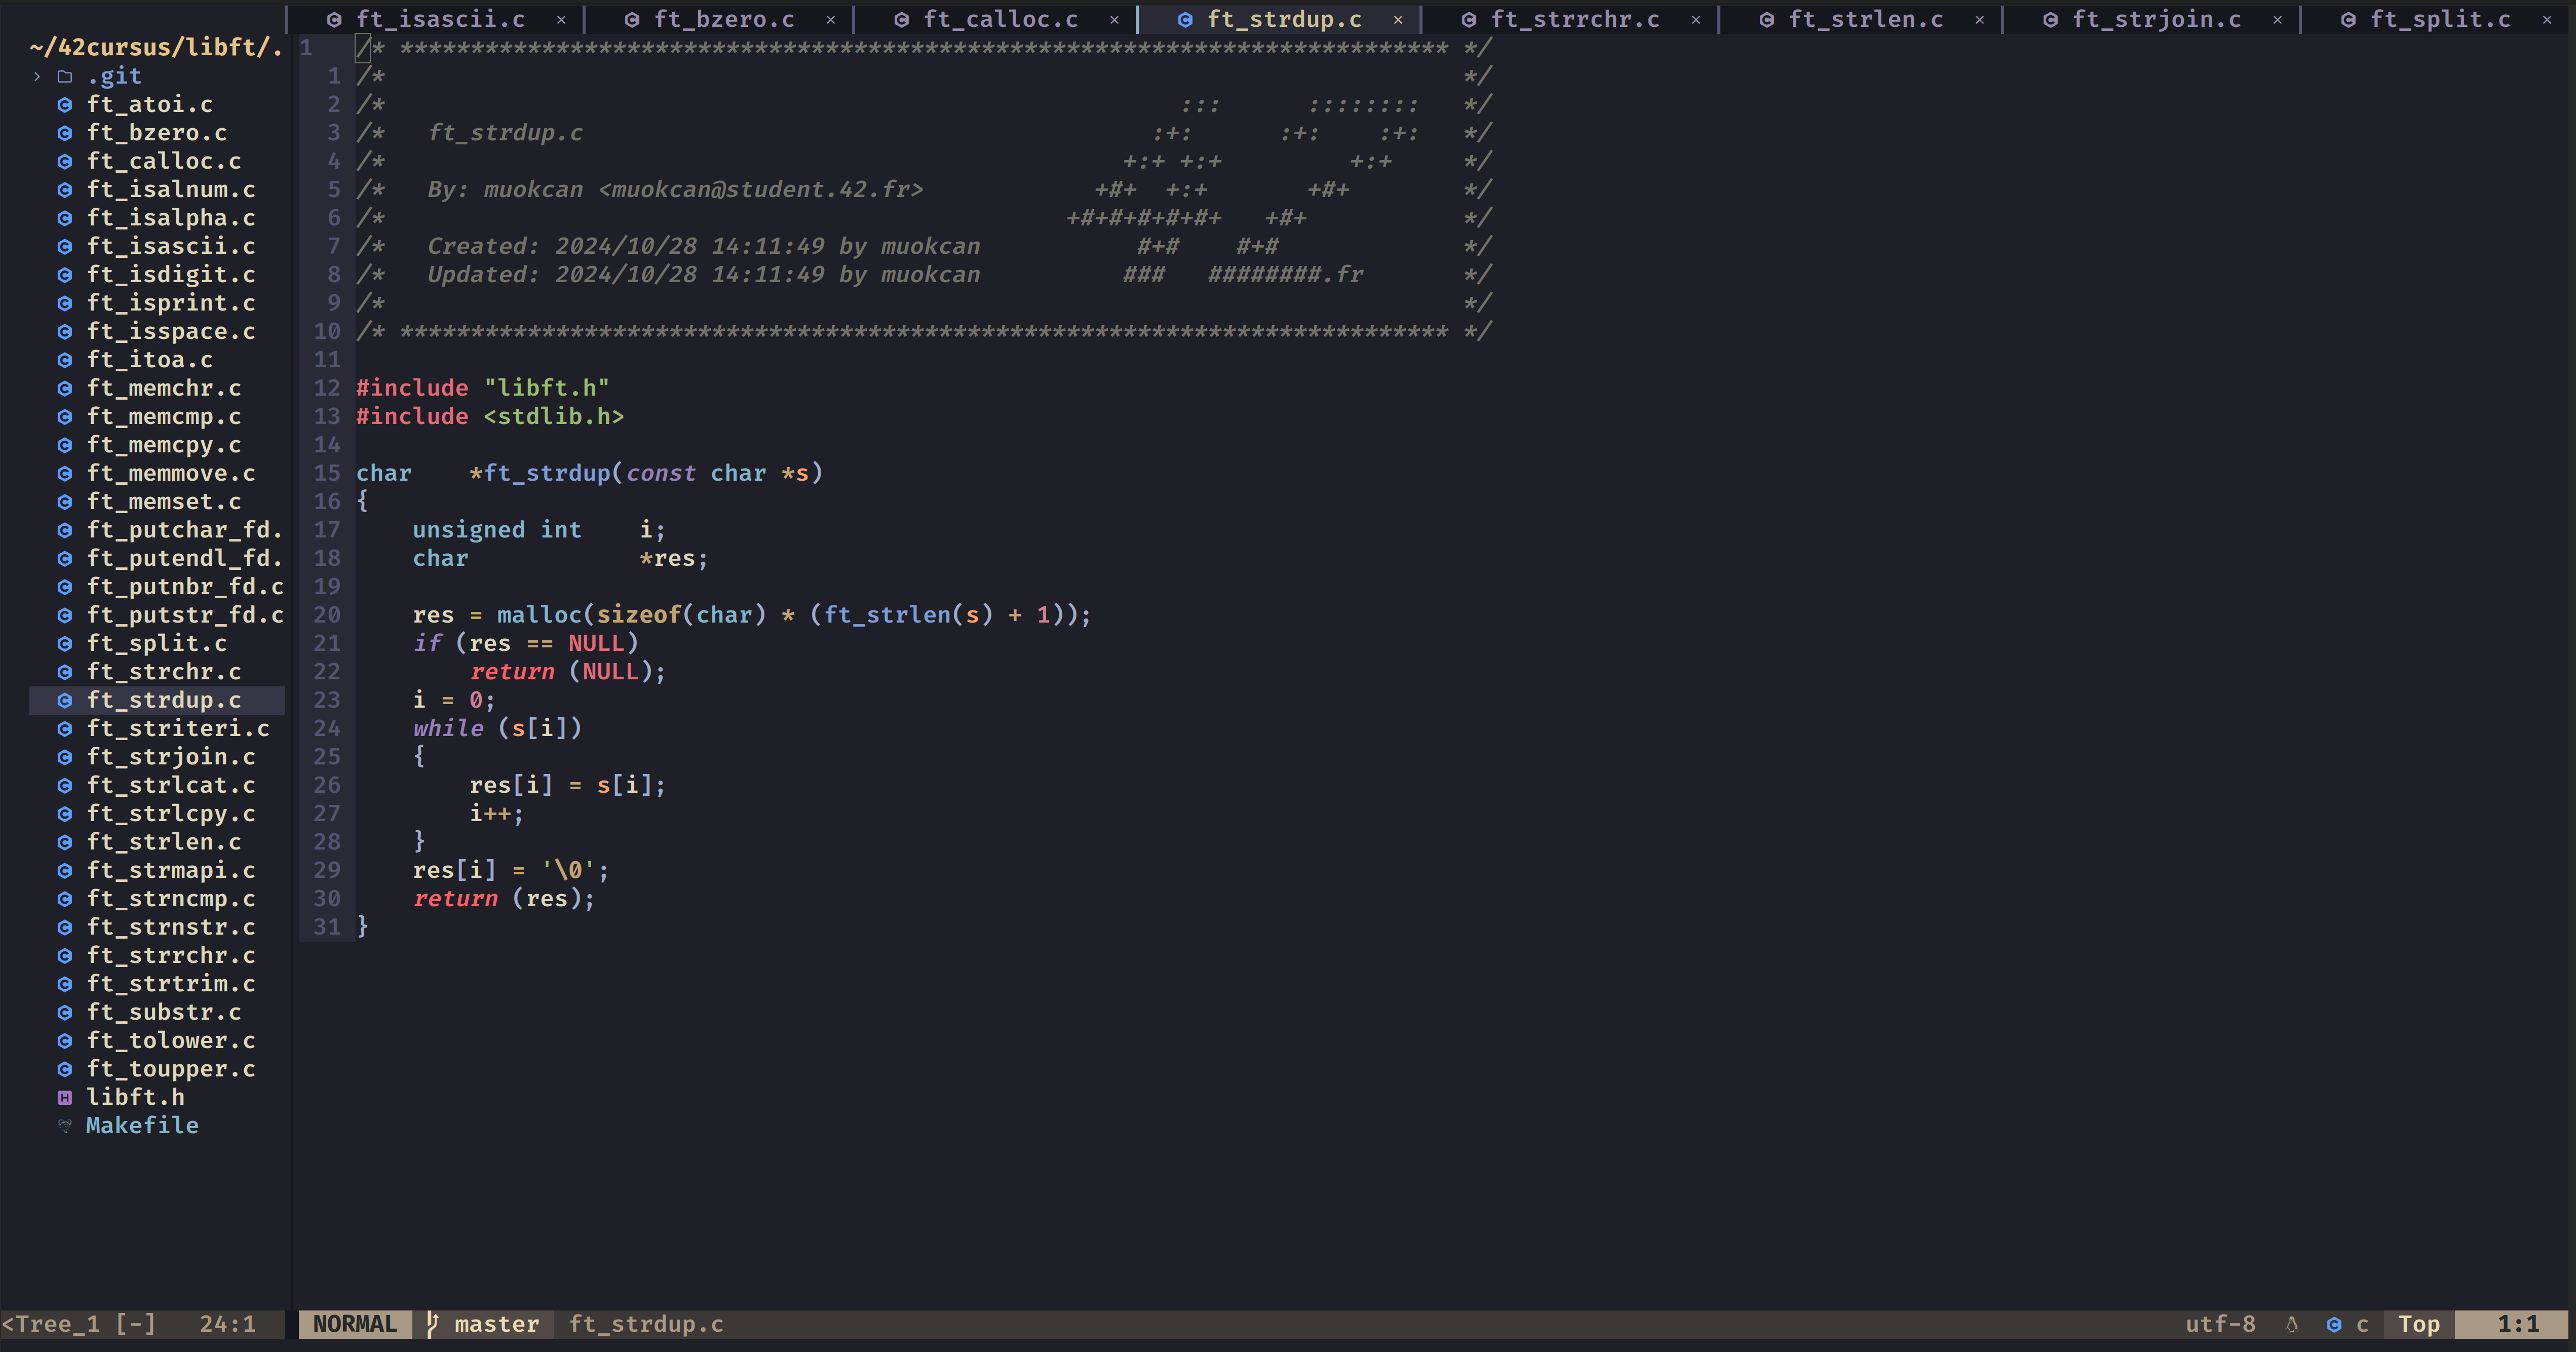The width and height of the screenshot is (2576, 1352).
Task: Close the ft_strdup.c tab
Action: (1398, 20)
